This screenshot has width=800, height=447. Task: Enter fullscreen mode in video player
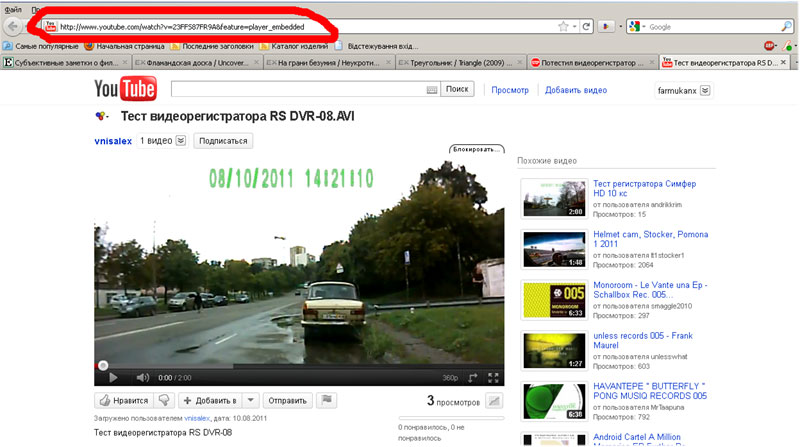tap(493, 377)
